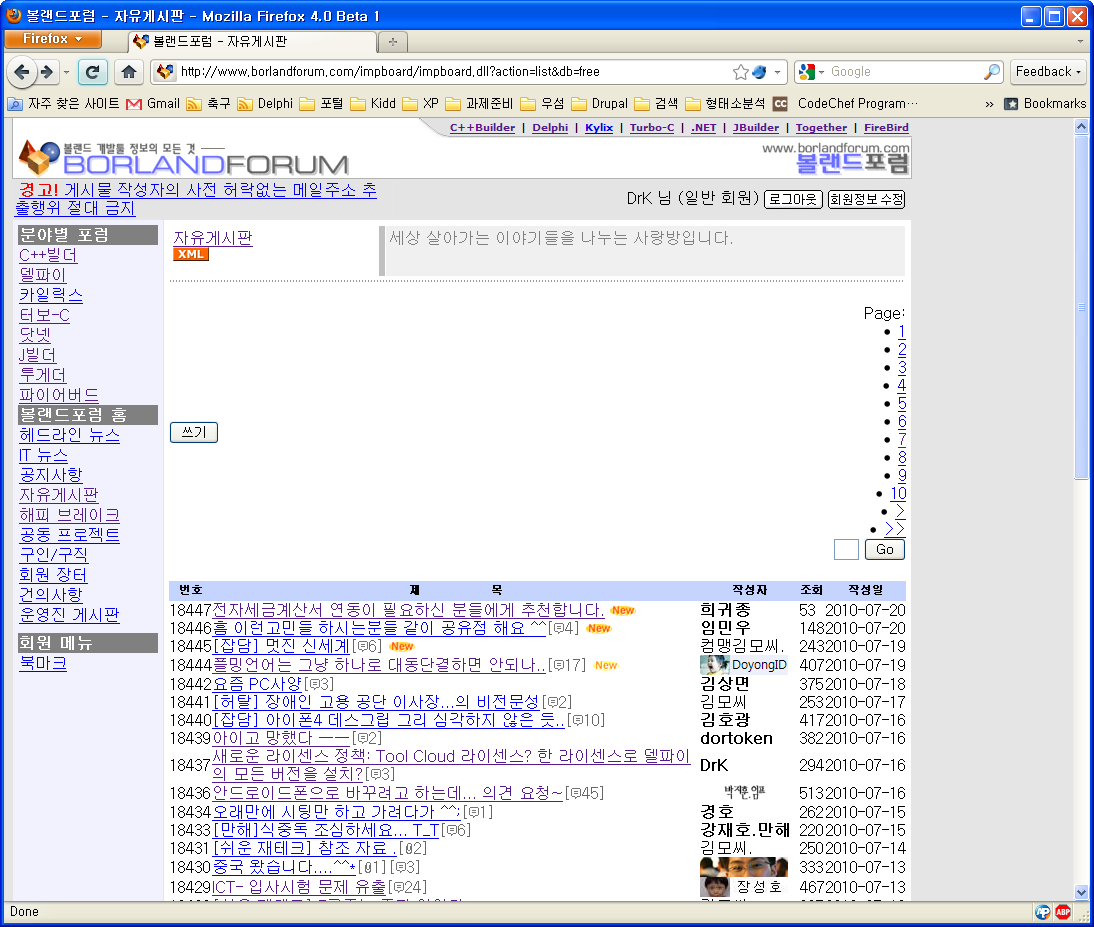Open the Drupal bookmarks folder
The width and height of the screenshot is (1094, 927).
[x=600, y=103]
